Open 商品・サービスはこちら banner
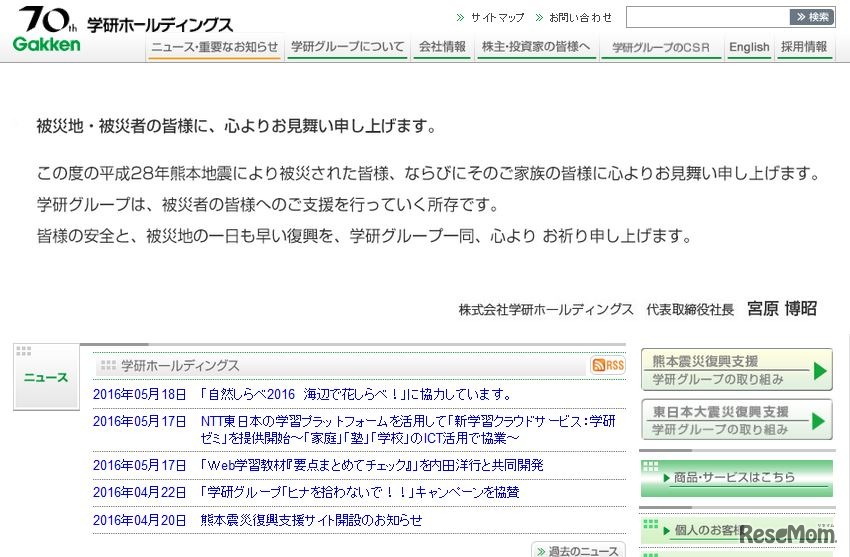The height and width of the screenshot is (557, 850). (x=736, y=478)
